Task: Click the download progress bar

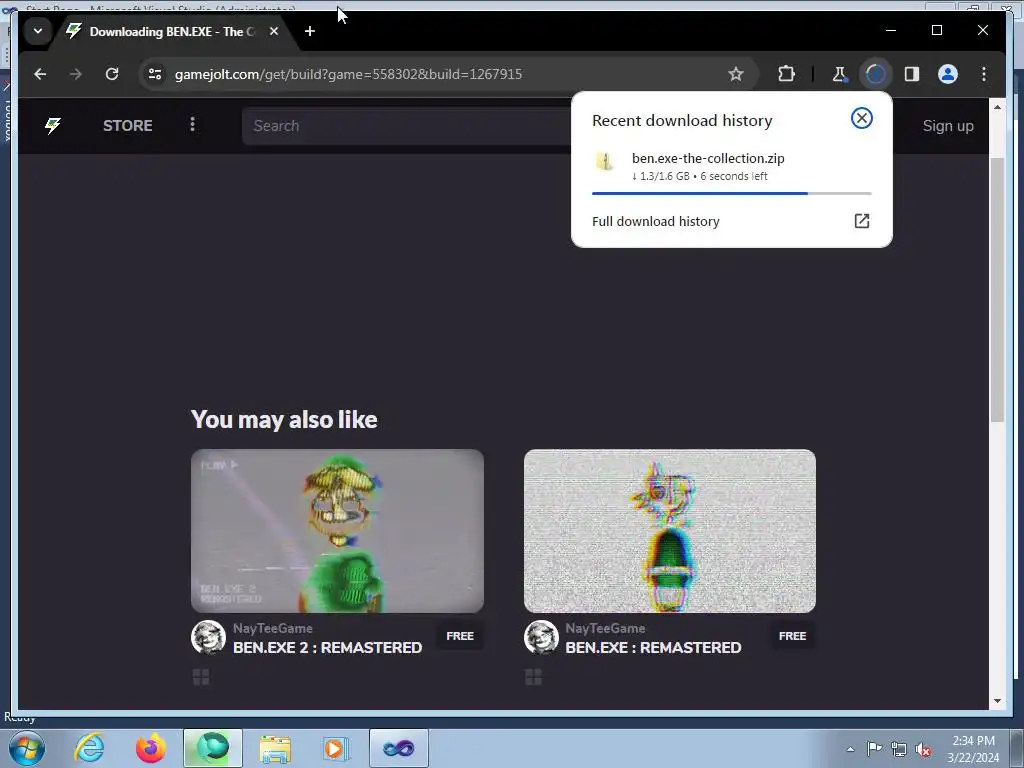Action: pos(731,193)
